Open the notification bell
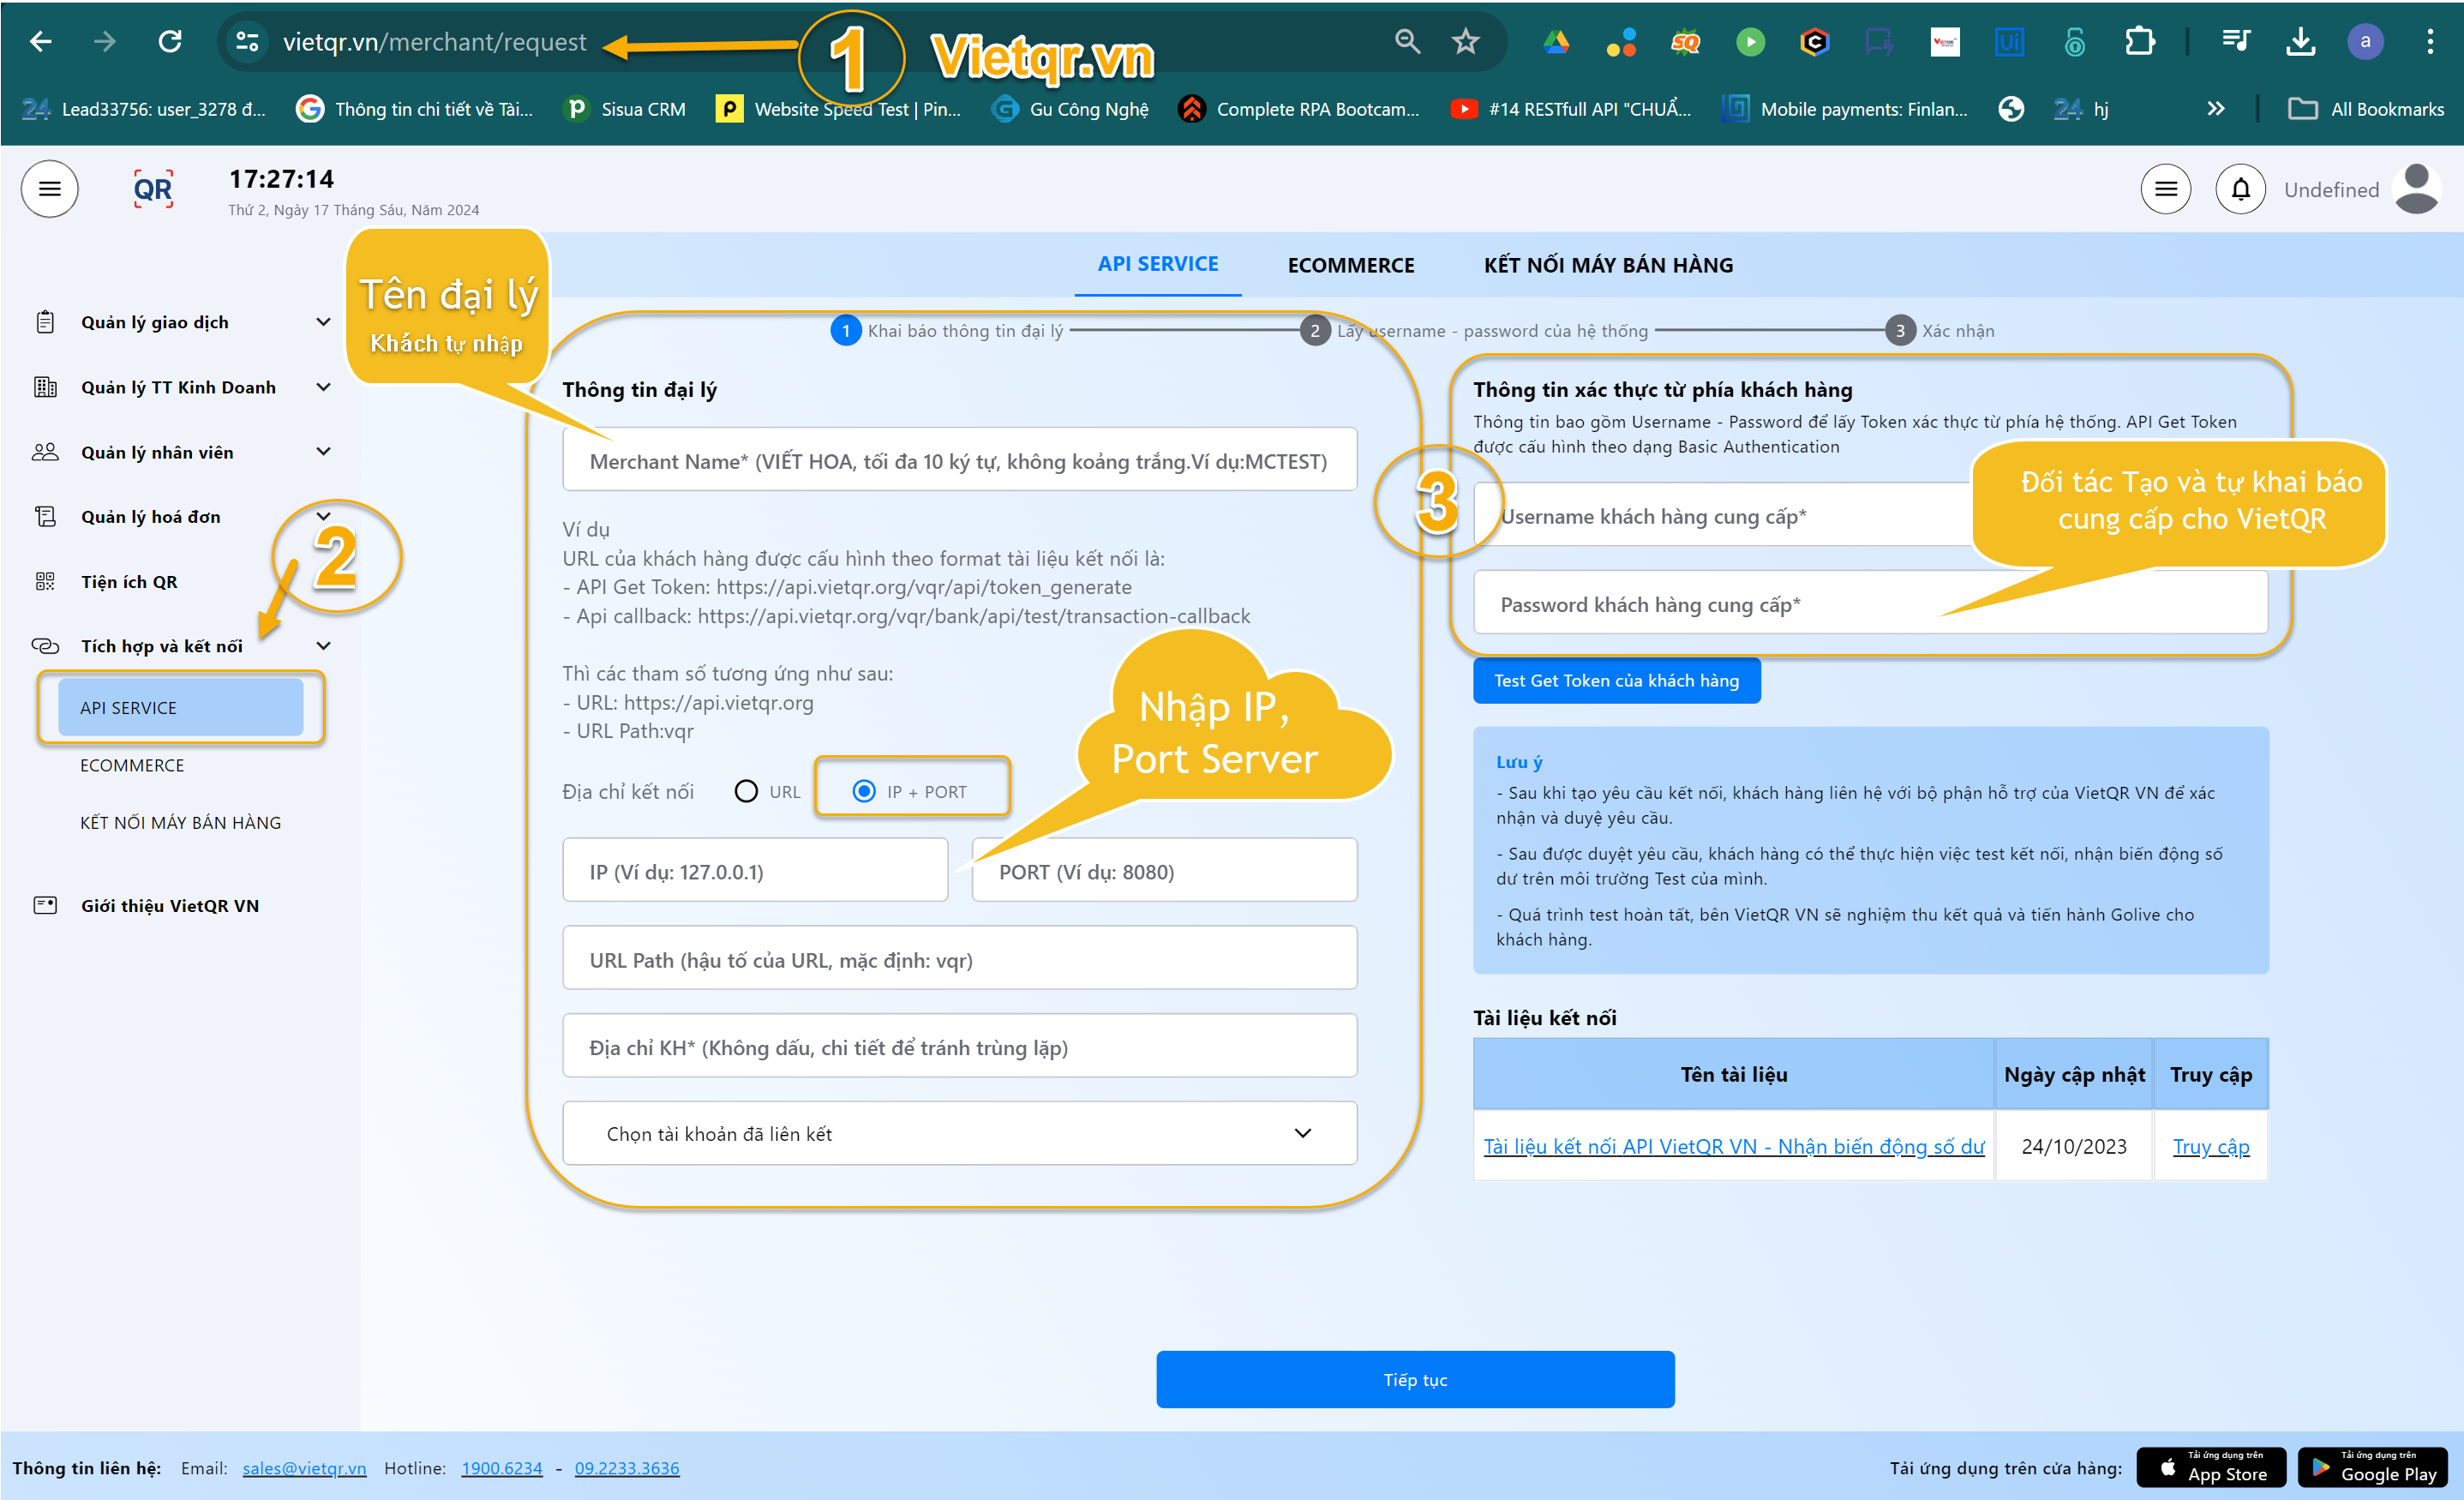The height and width of the screenshot is (1500, 2464). click(x=2240, y=189)
